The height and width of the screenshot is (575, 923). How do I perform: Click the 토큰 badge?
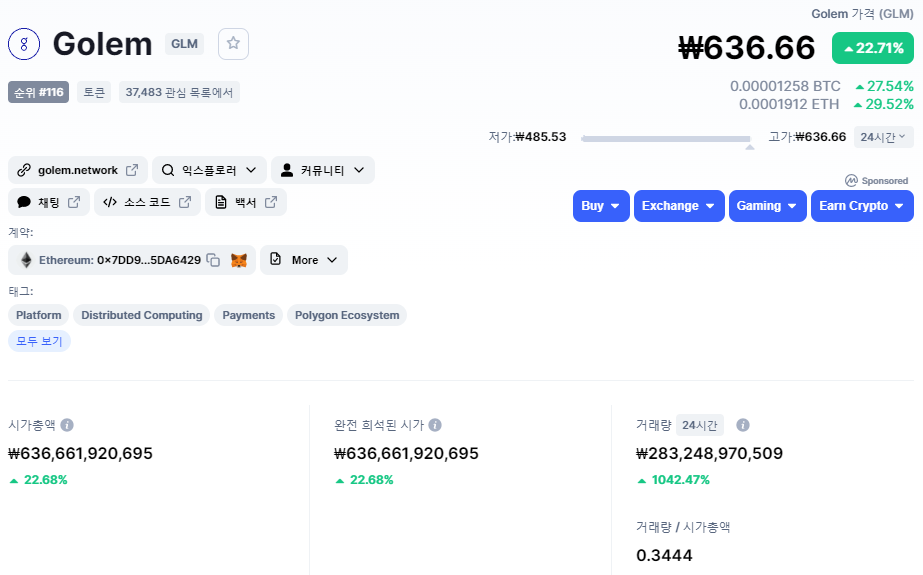pyautogui.click(x=94, y=92)
